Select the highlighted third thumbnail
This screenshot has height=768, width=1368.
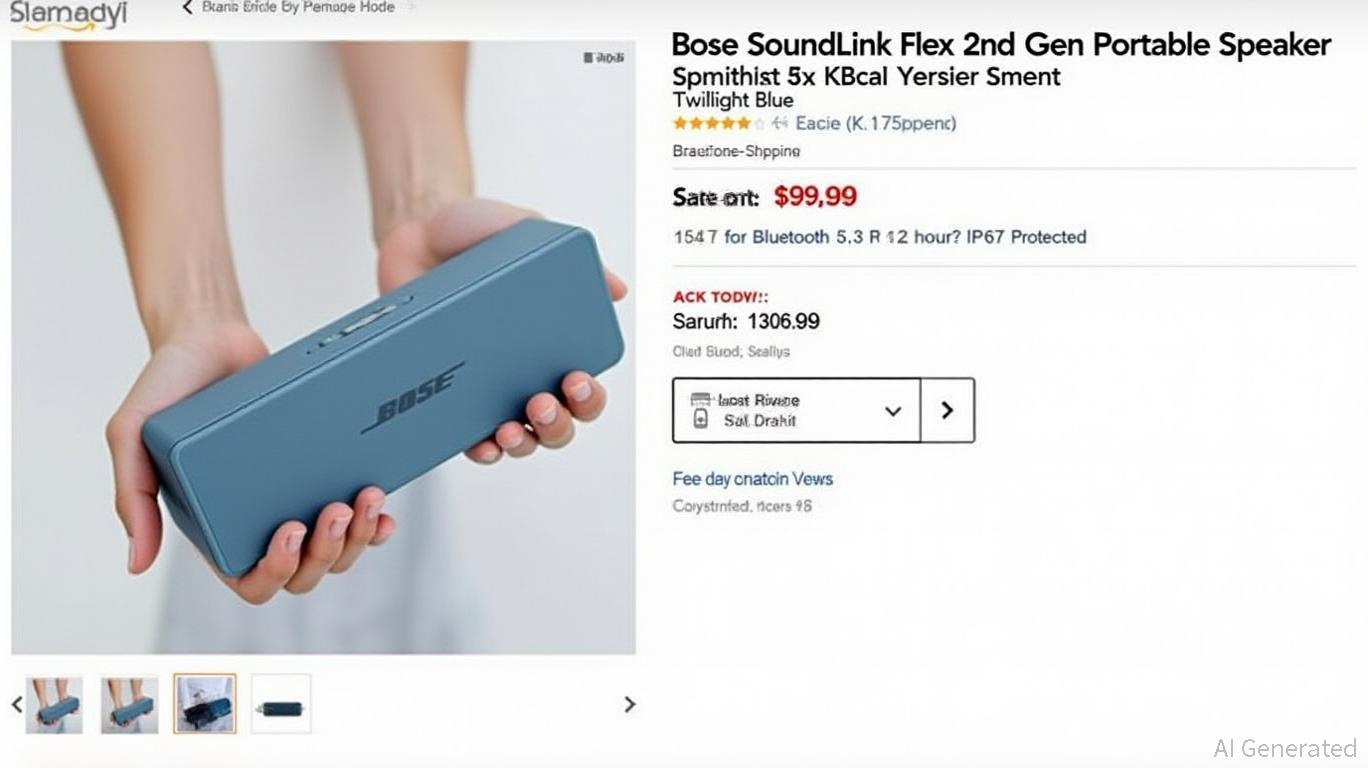tap(205, 704)
